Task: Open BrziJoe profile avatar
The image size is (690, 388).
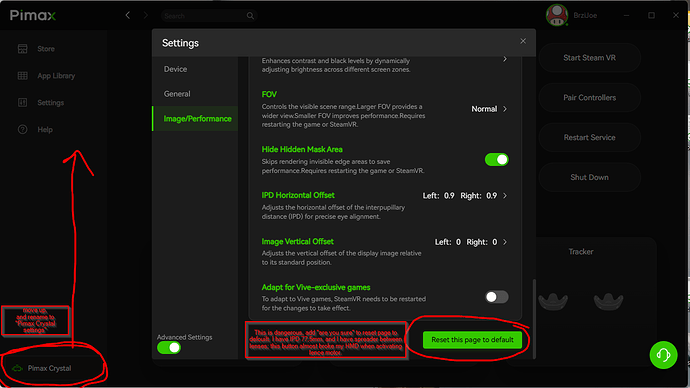Action: [x=557, y=15]
